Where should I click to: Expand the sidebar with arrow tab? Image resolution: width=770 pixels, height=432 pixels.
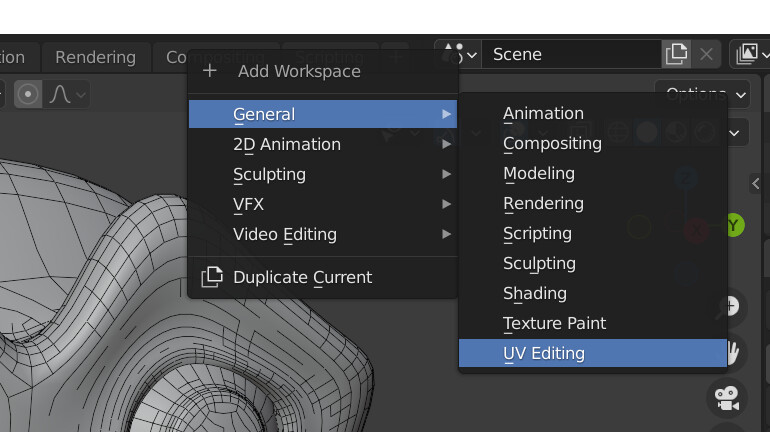coord(756,184)
